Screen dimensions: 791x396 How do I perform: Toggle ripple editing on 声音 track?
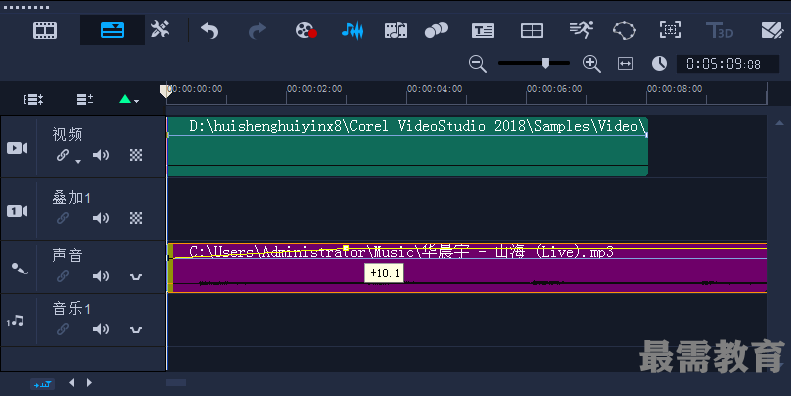pos(63,276)
